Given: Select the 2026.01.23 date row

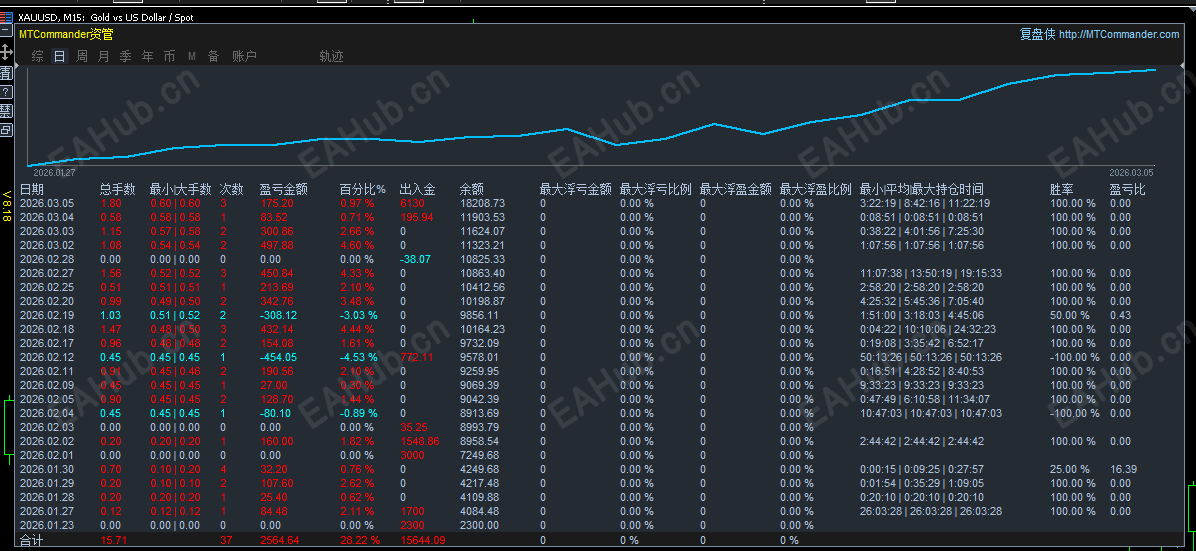Looking at the screenshot, I should tap(47, 525).
